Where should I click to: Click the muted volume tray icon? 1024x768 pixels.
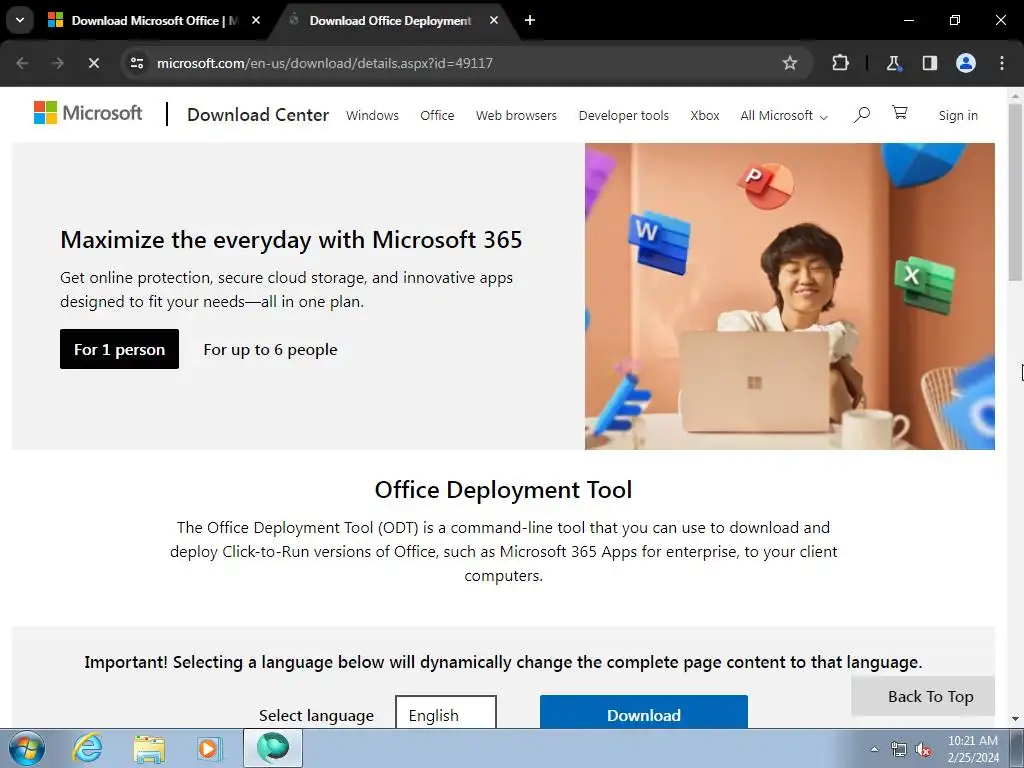[923, 750]
